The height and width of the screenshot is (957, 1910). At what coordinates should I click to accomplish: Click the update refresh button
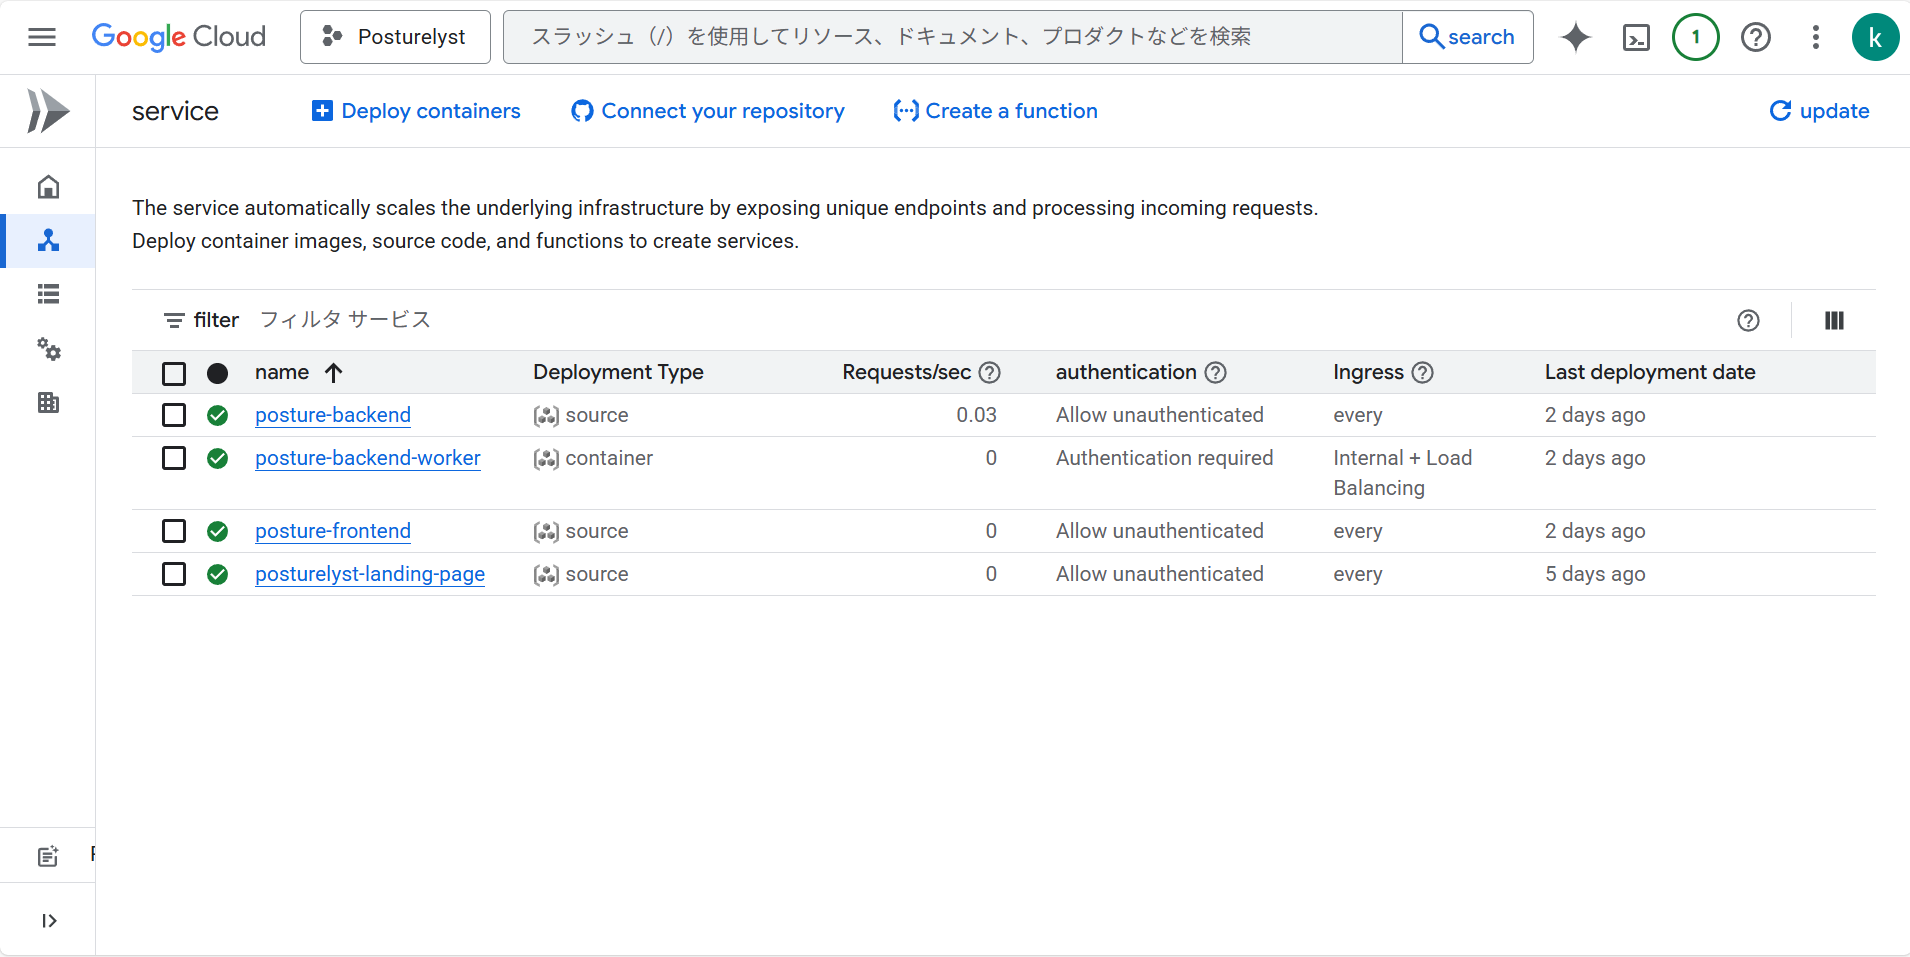point(1819,111)
